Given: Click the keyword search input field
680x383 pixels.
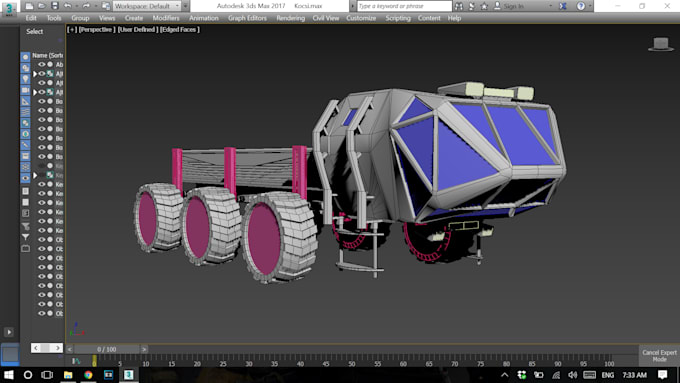Looking at the screenshot, I should click(x=404, y=6).
